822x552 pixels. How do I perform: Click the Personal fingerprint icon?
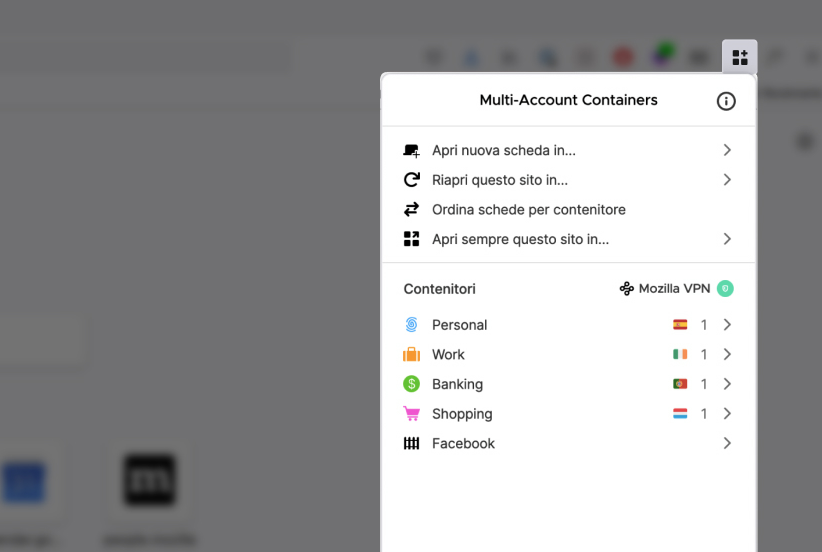[412, 324]
